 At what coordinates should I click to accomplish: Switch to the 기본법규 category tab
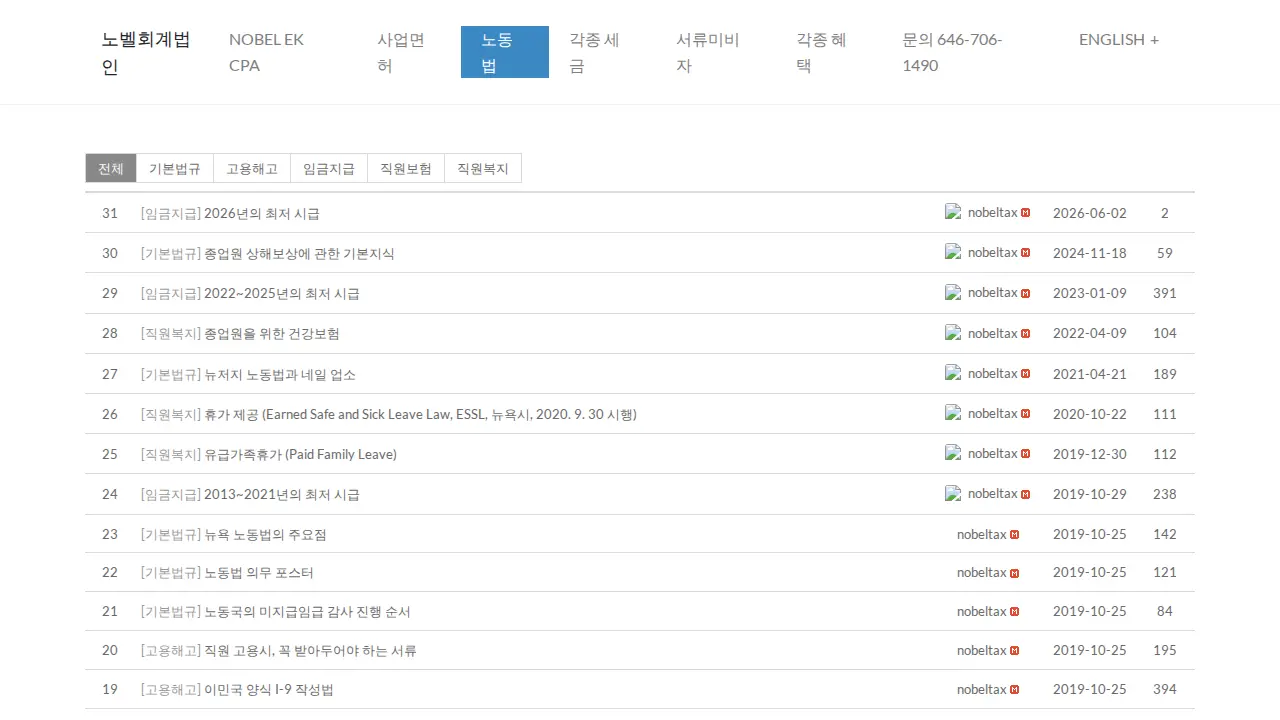175,169
